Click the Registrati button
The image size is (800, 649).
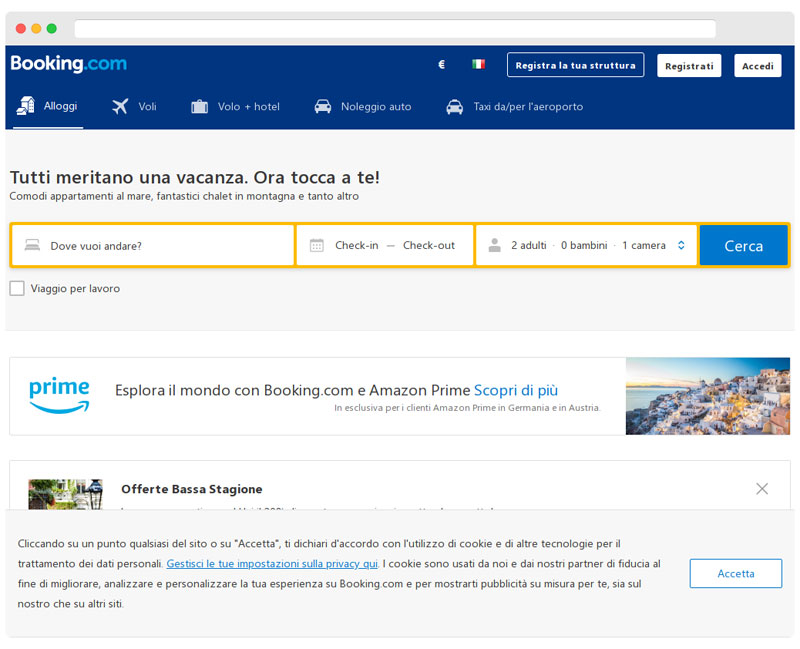(689, 66)
